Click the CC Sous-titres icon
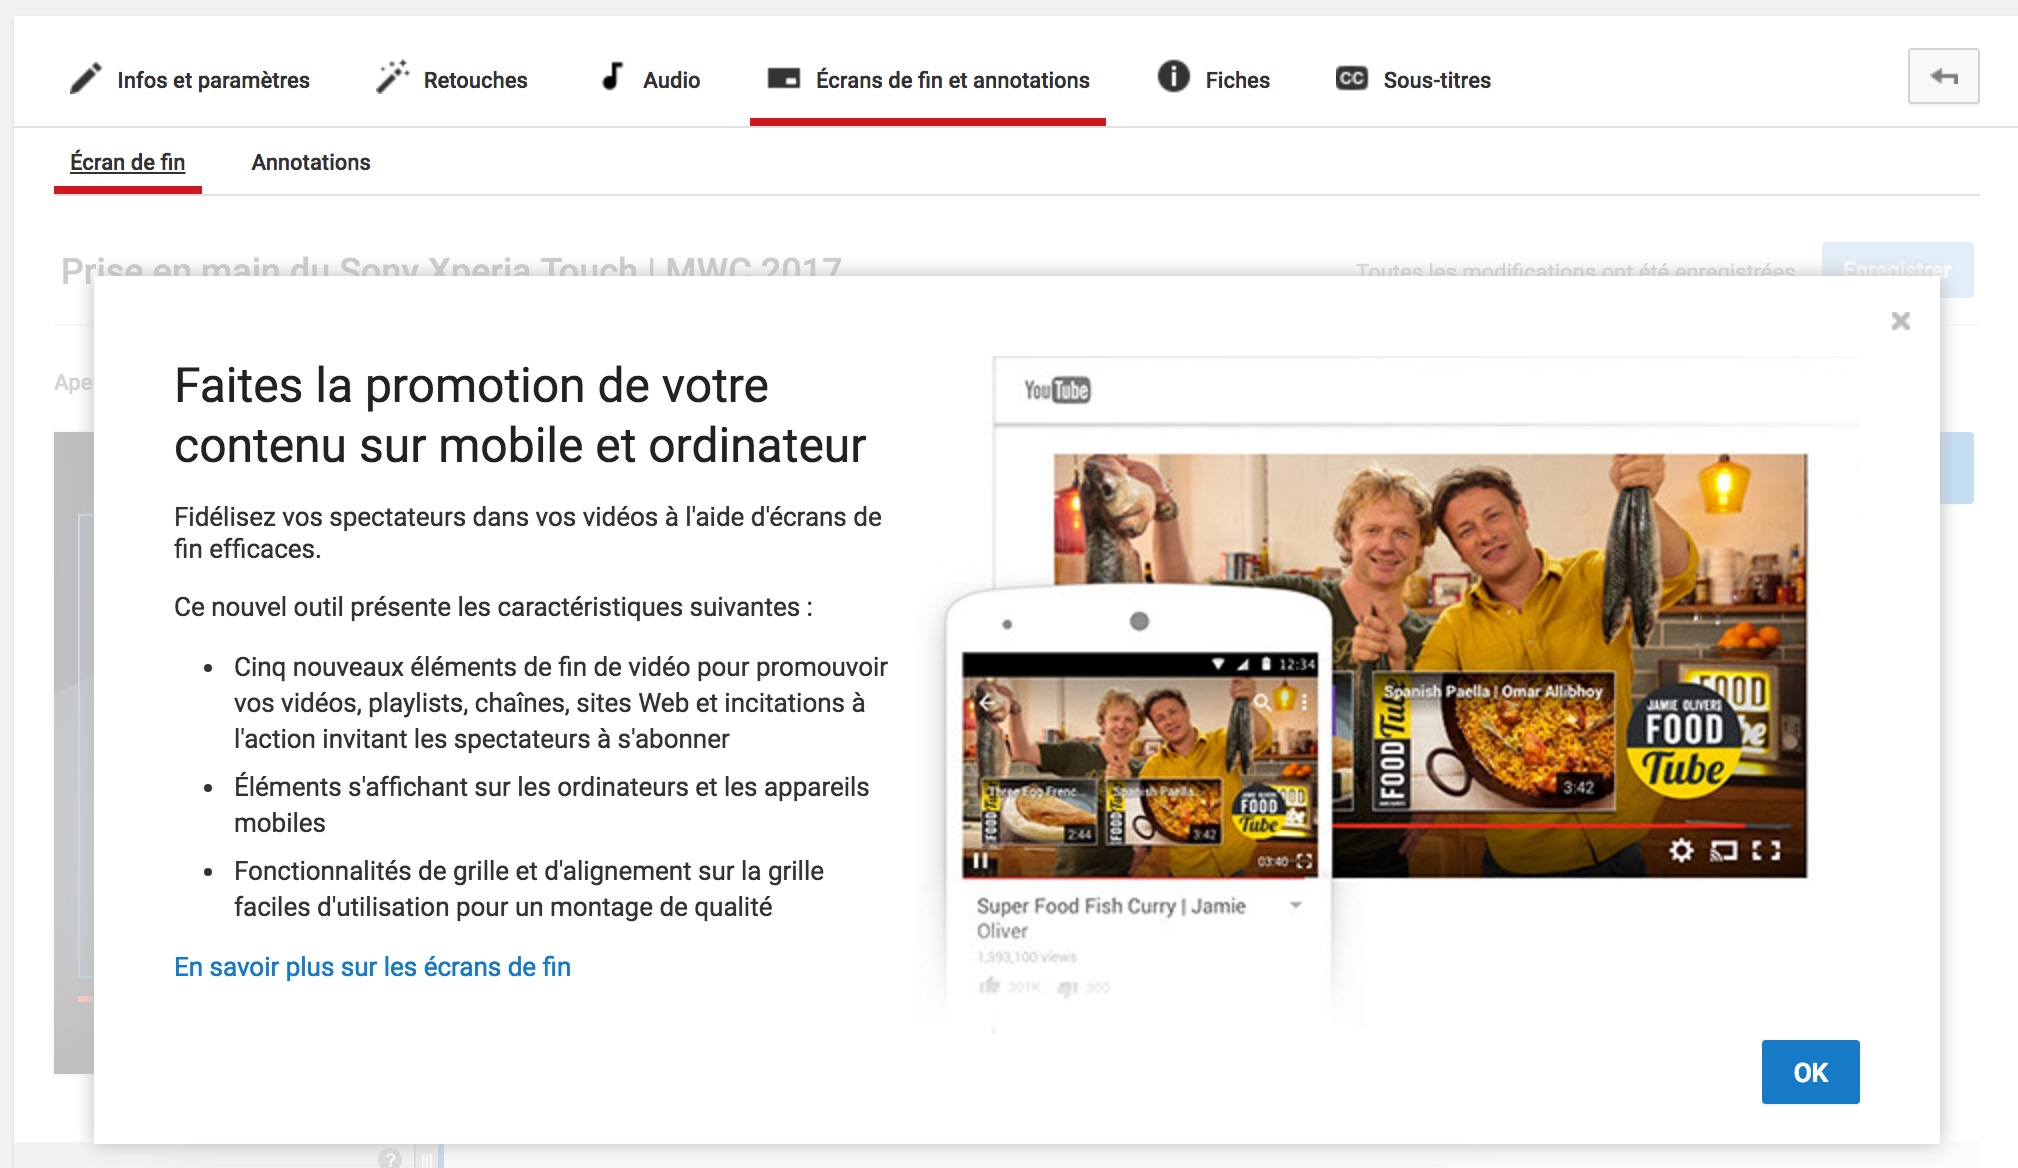Image resolution: width=2018 pixels, height=1168 pixels. (1351, 78)
